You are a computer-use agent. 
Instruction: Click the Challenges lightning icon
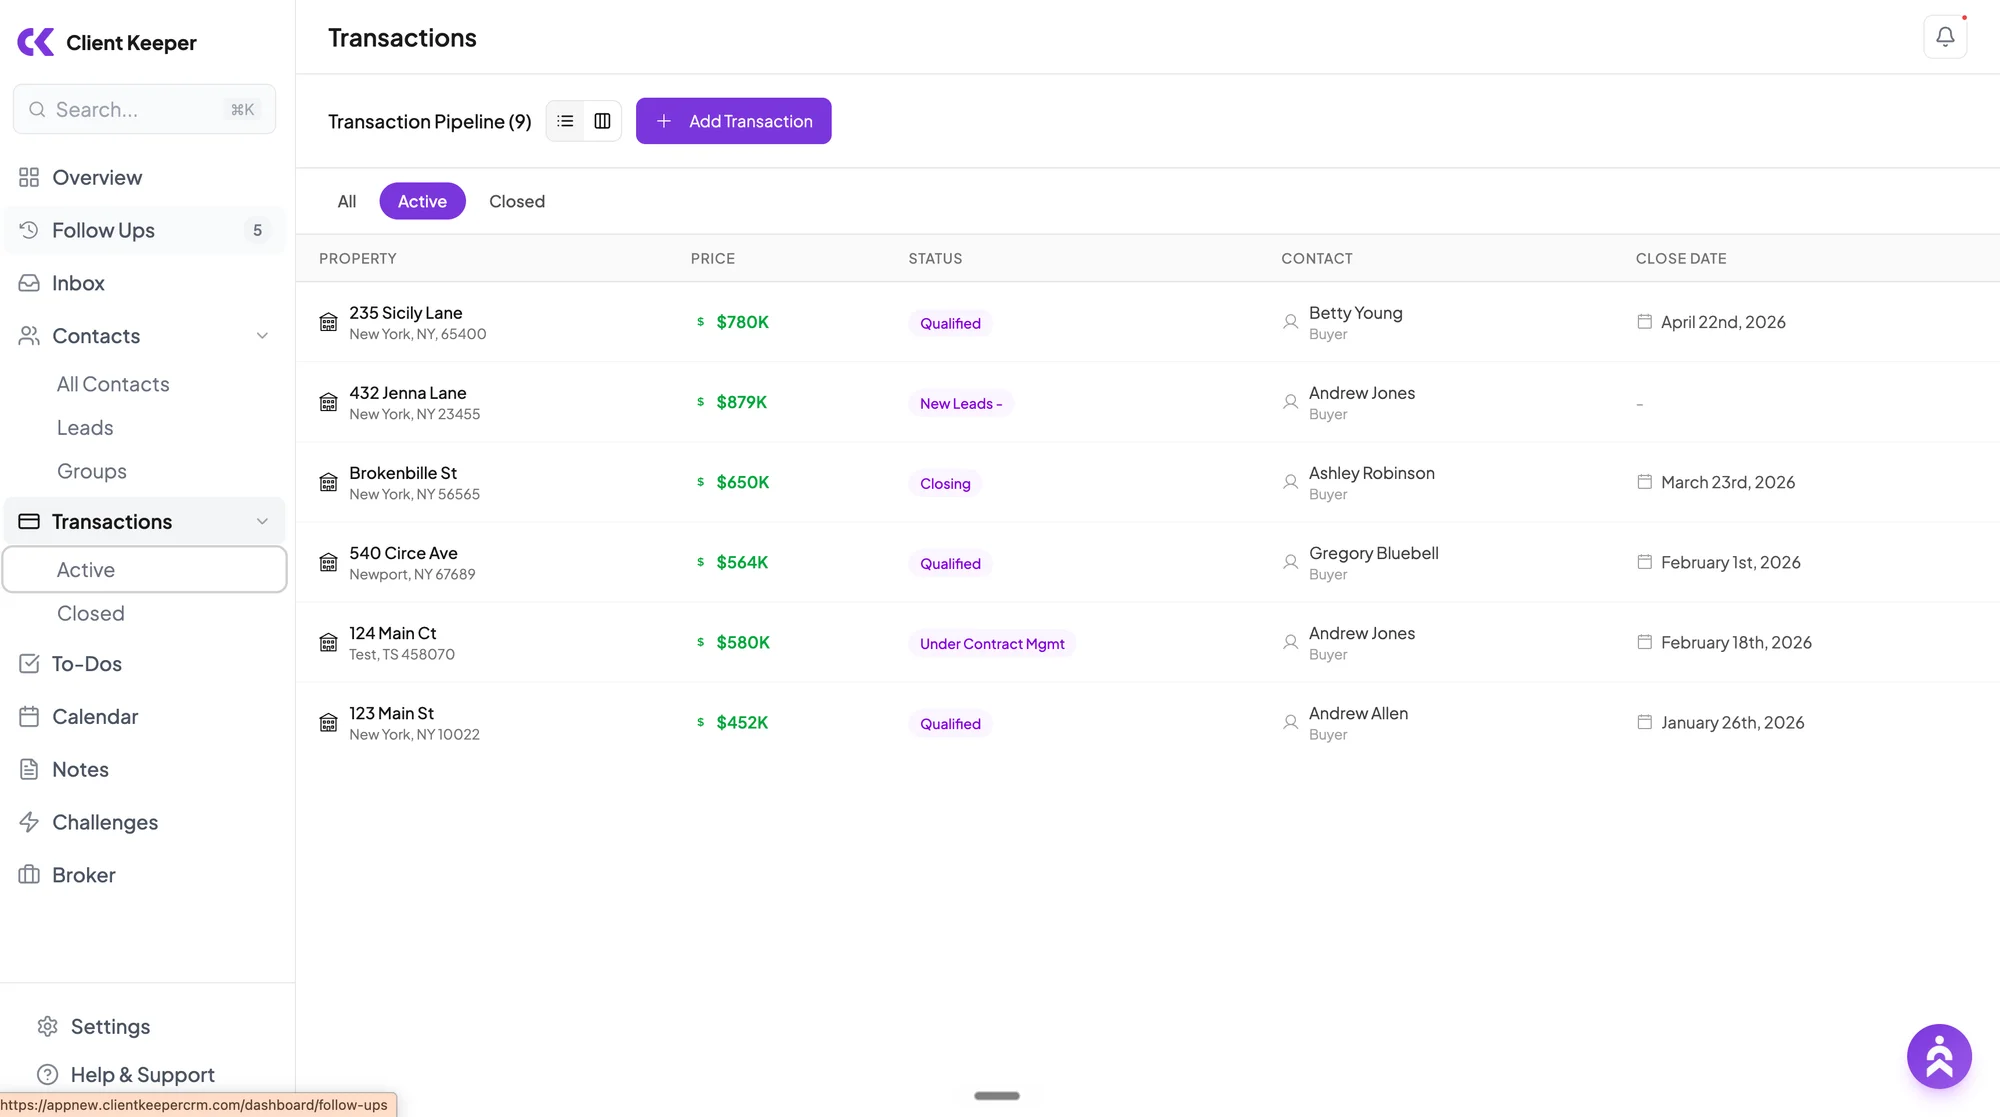click(x=29, y=822)
